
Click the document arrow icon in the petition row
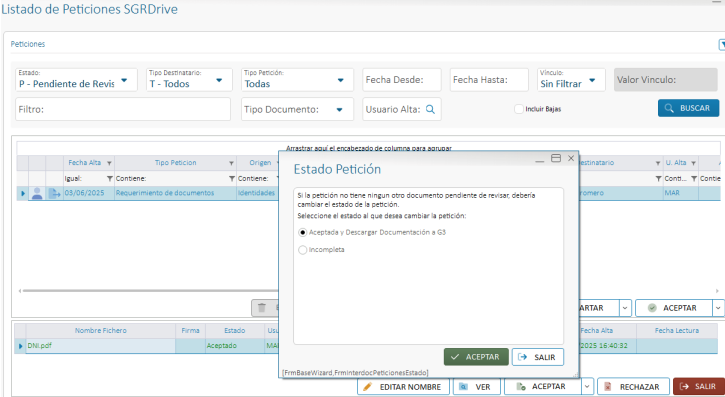coord(55,193)
